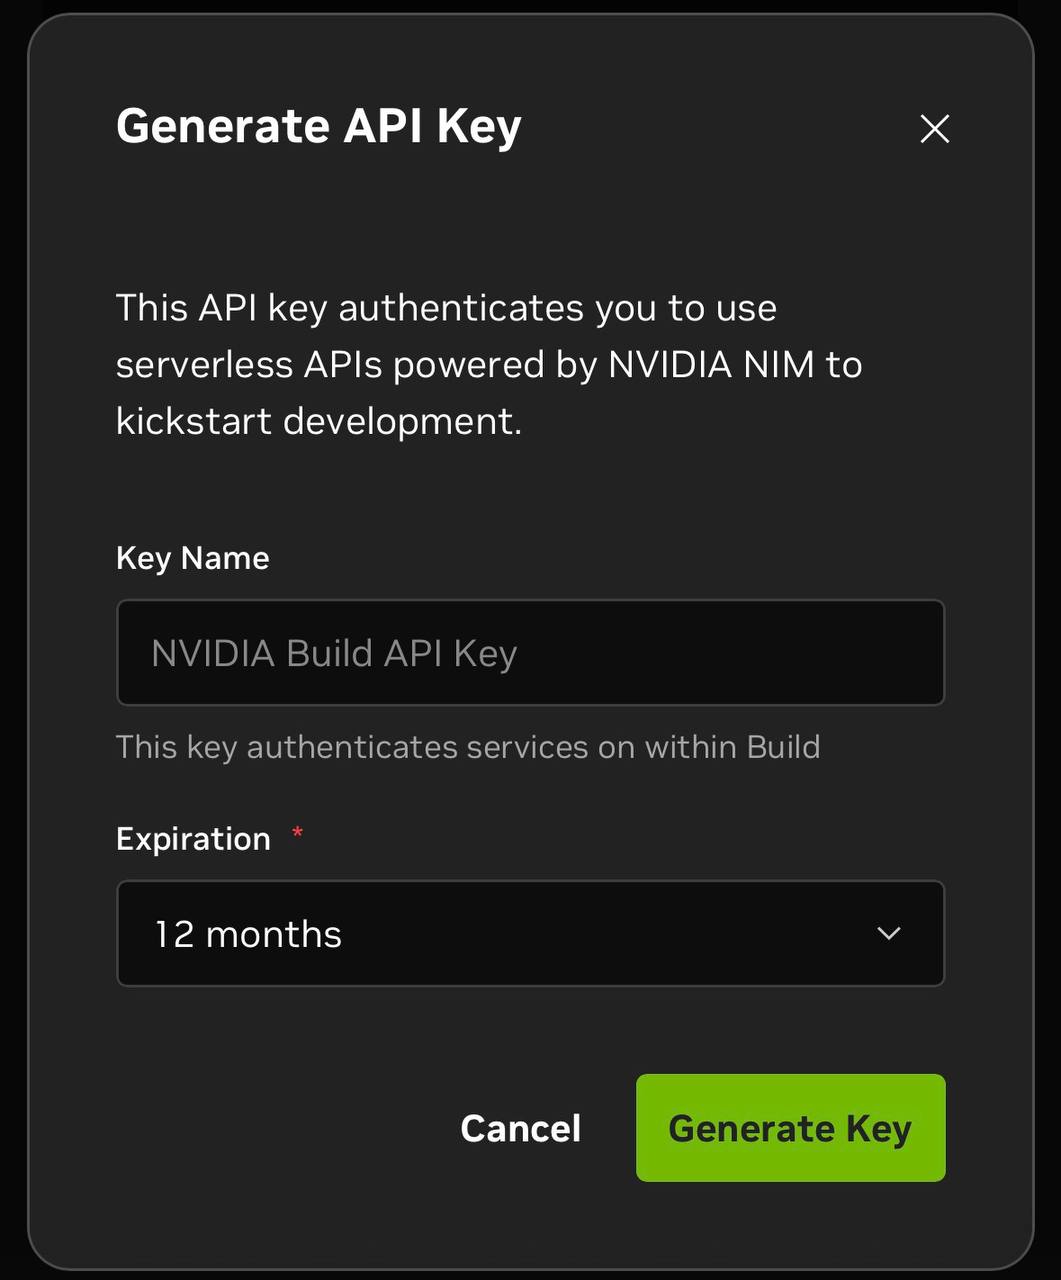Click 'This key authenticates services on within Build' helper text
Viewport: 1061px width, 1280px height.
[468, 747]
